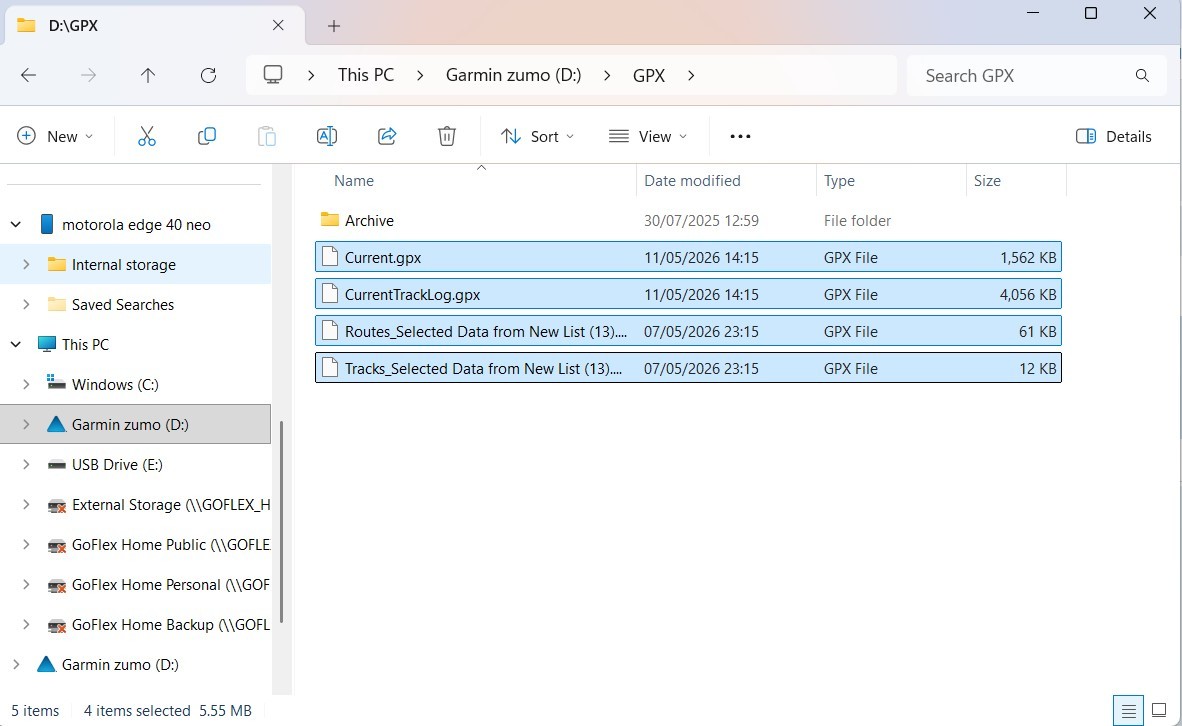Click the Internal storage folder icon
Screen dimensions: 1182x726
pos(56,265)
